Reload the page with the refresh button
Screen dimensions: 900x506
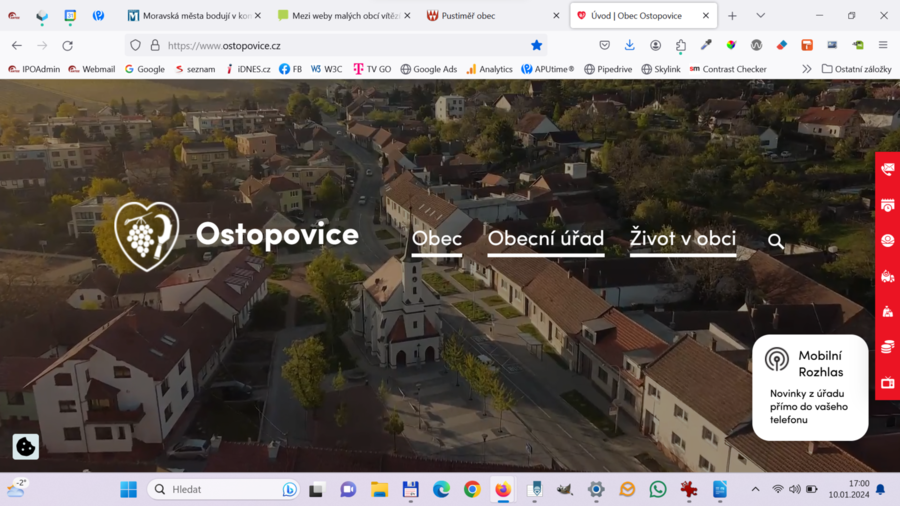(68, 45)
